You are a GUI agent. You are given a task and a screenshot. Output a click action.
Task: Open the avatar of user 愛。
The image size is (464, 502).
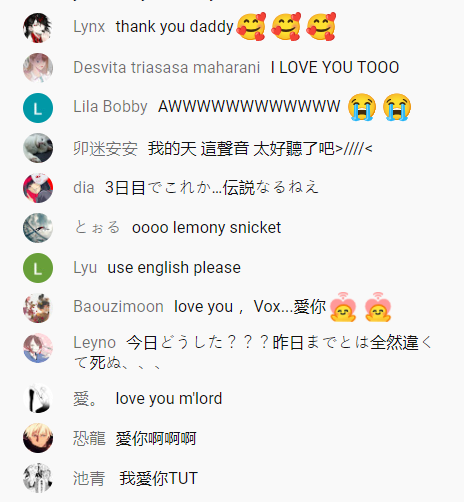(38, 398)
